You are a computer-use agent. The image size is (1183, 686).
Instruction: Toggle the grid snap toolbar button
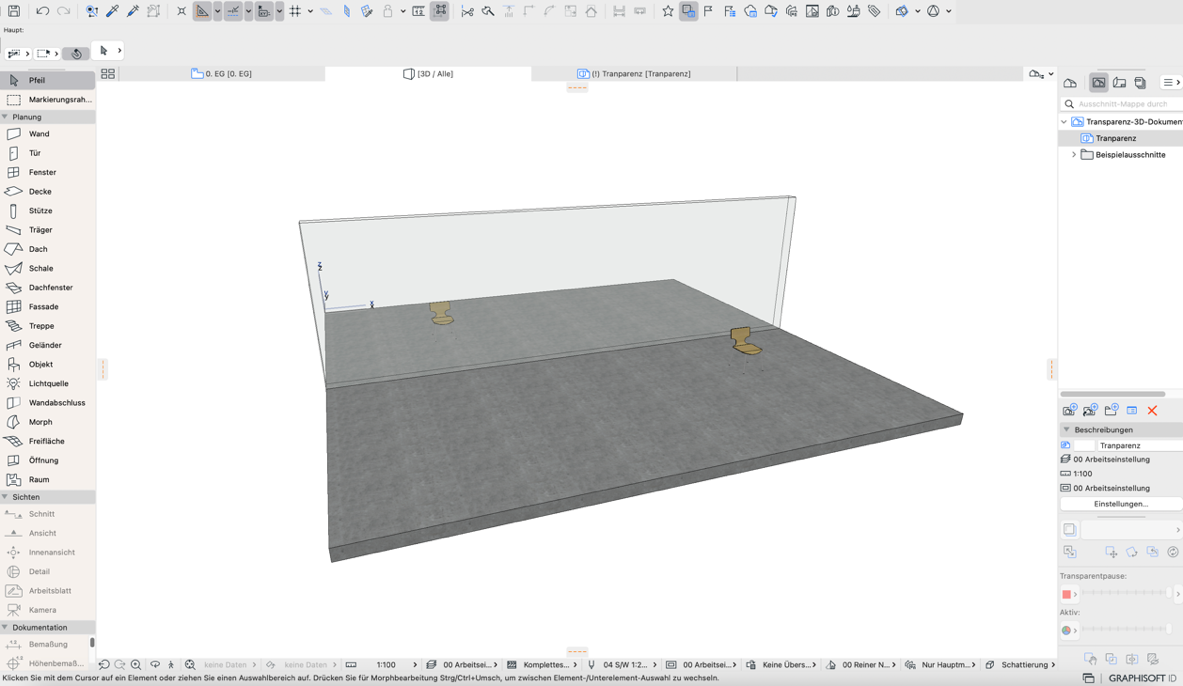click(295, 11)
